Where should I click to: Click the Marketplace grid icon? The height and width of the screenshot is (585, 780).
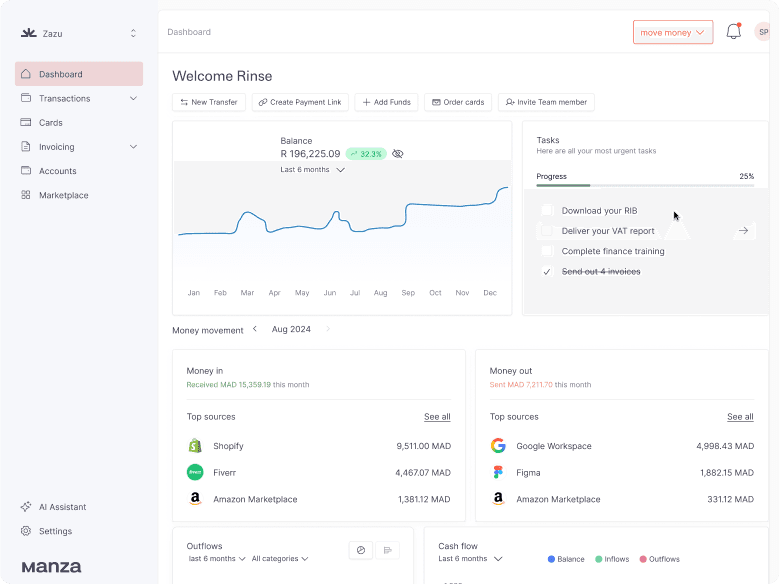coord(26,195)
